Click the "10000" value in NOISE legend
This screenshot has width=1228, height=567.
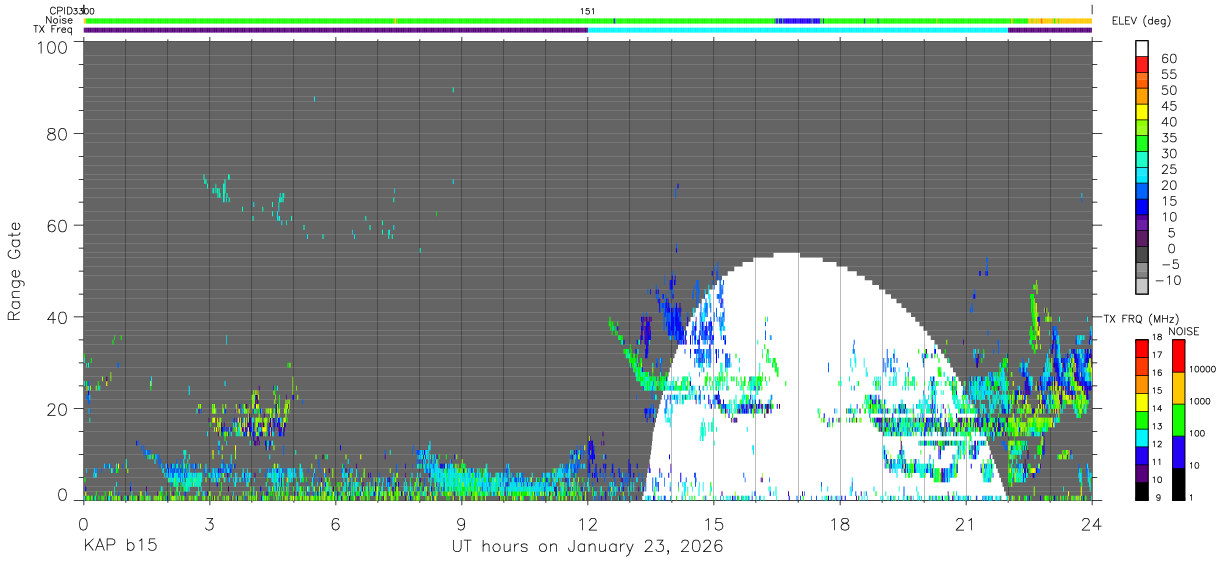coord(1204,369)
